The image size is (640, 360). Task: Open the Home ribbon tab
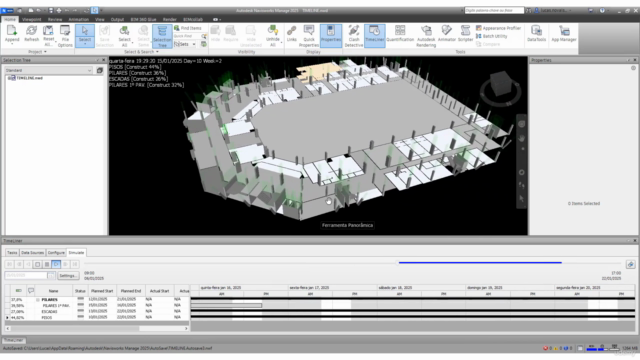(10, 19)
